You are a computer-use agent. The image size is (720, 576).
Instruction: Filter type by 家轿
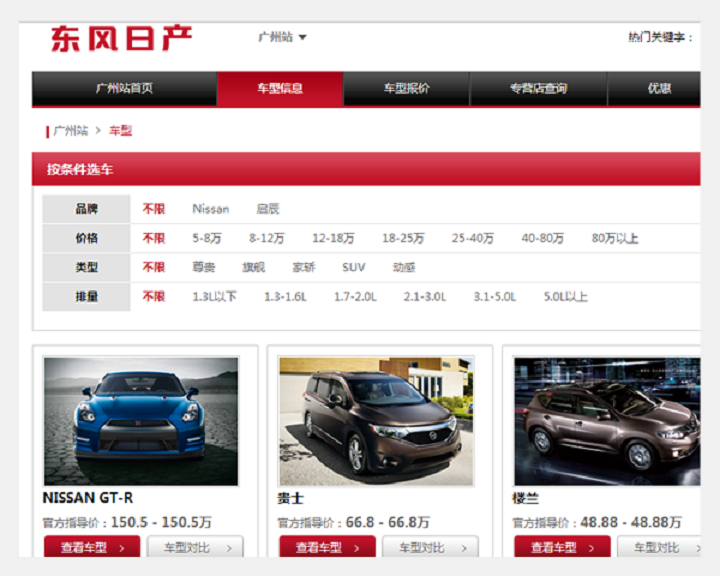(x=304, y=267)
